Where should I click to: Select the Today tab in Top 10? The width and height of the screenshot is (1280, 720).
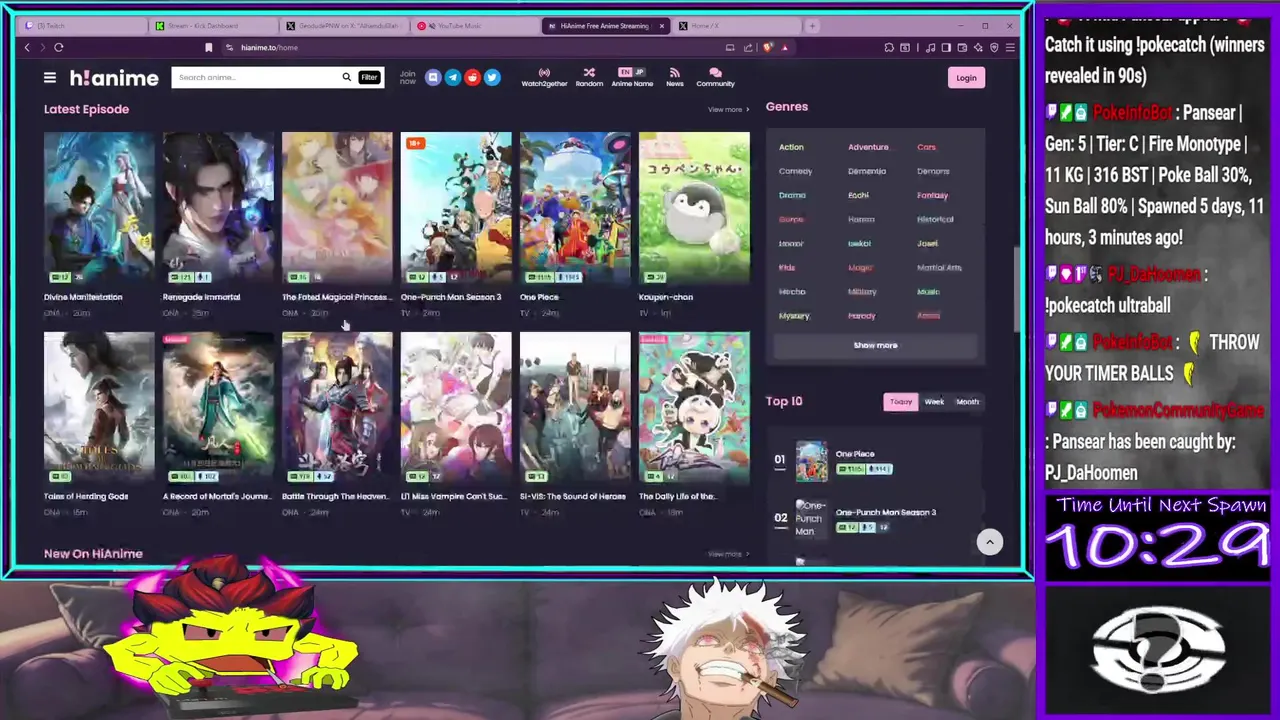(x=901, y=402)
